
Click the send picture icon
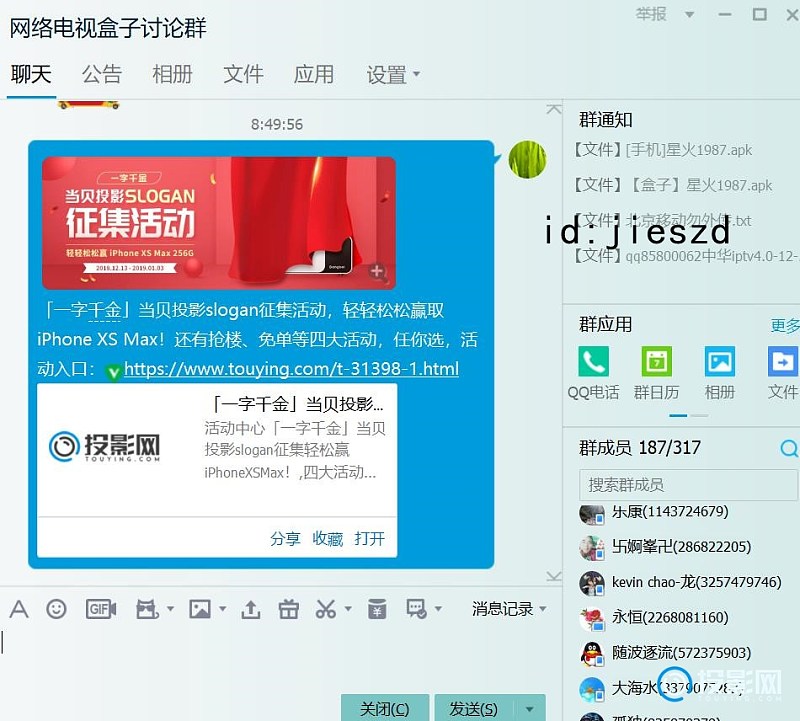click(x=200, y=609)
